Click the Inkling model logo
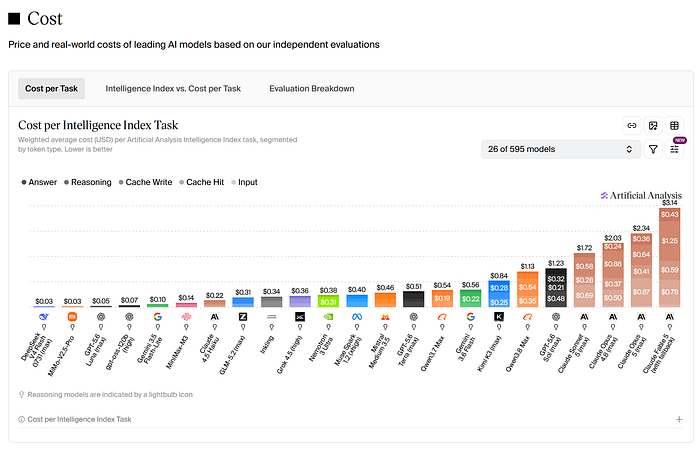 271,317
